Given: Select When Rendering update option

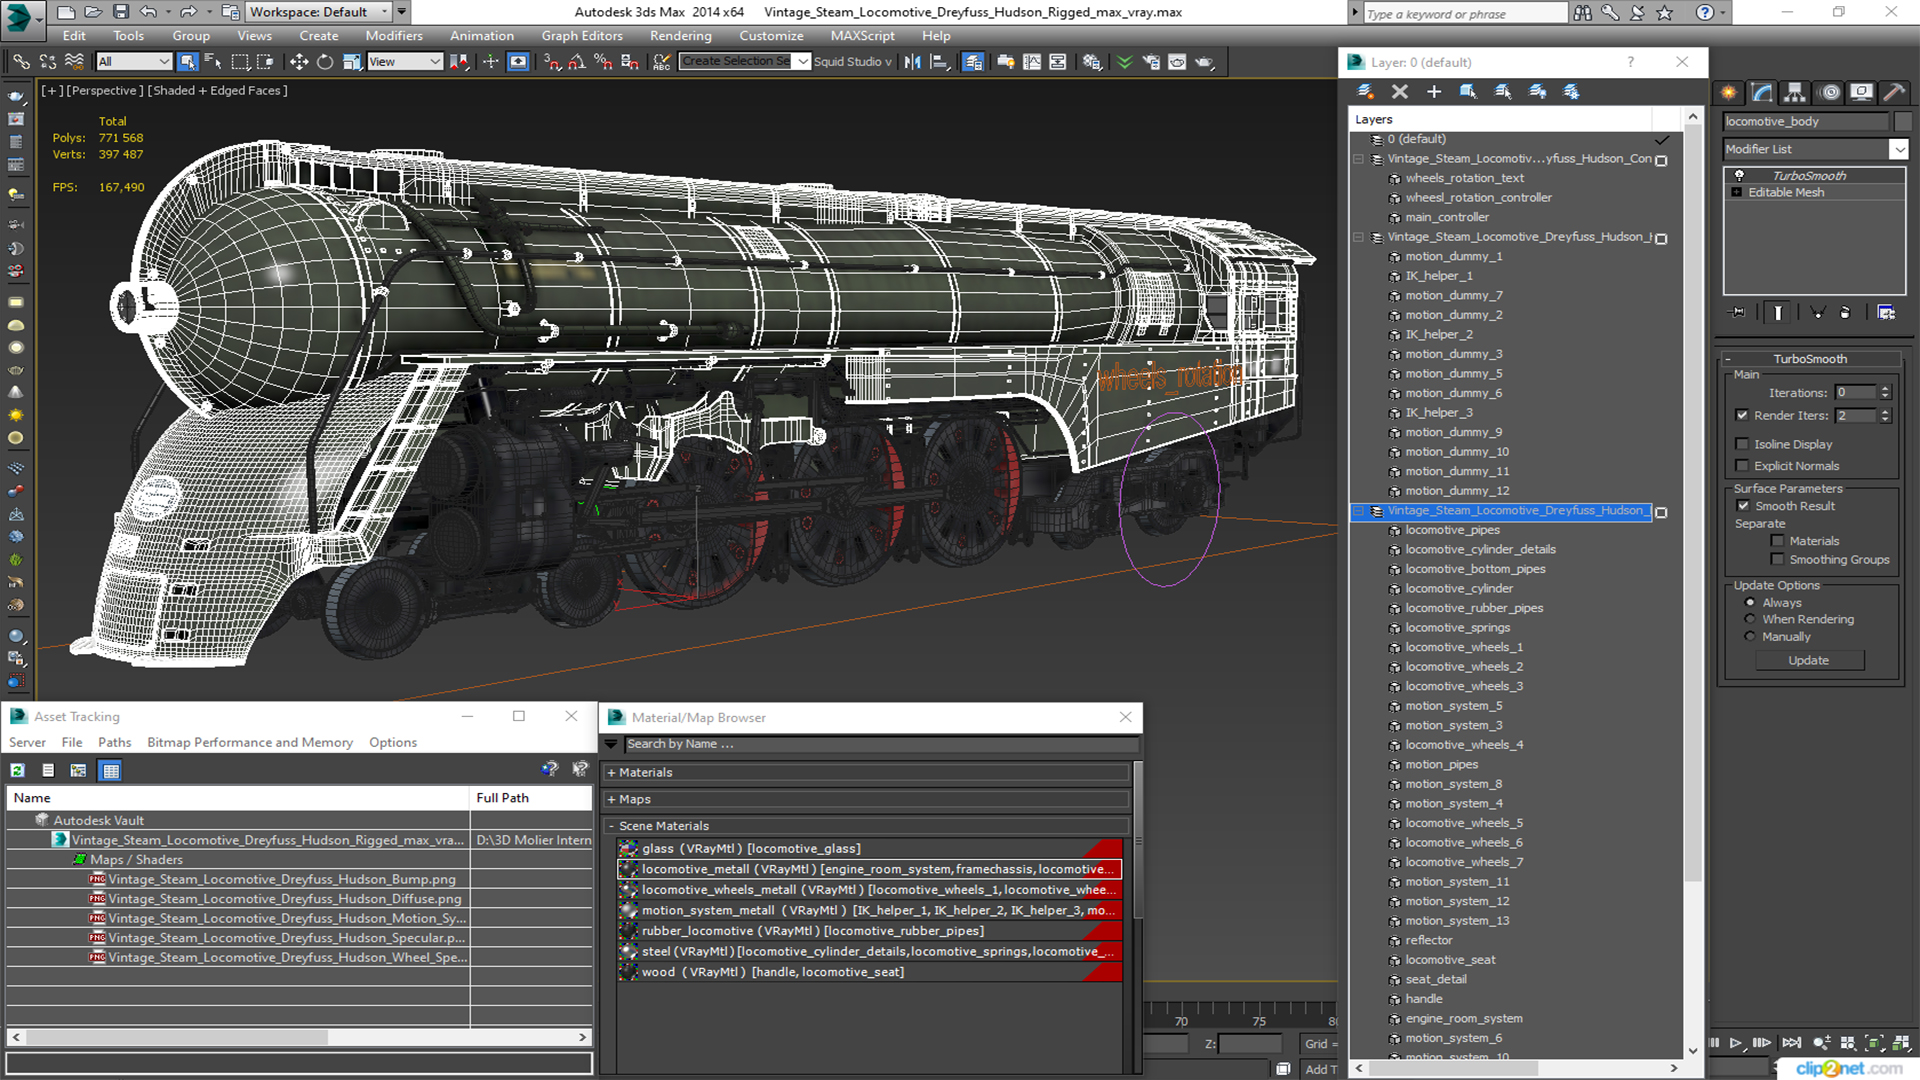Looking at the screenshot, I should pyautogui.click(x=1750, y=619).
